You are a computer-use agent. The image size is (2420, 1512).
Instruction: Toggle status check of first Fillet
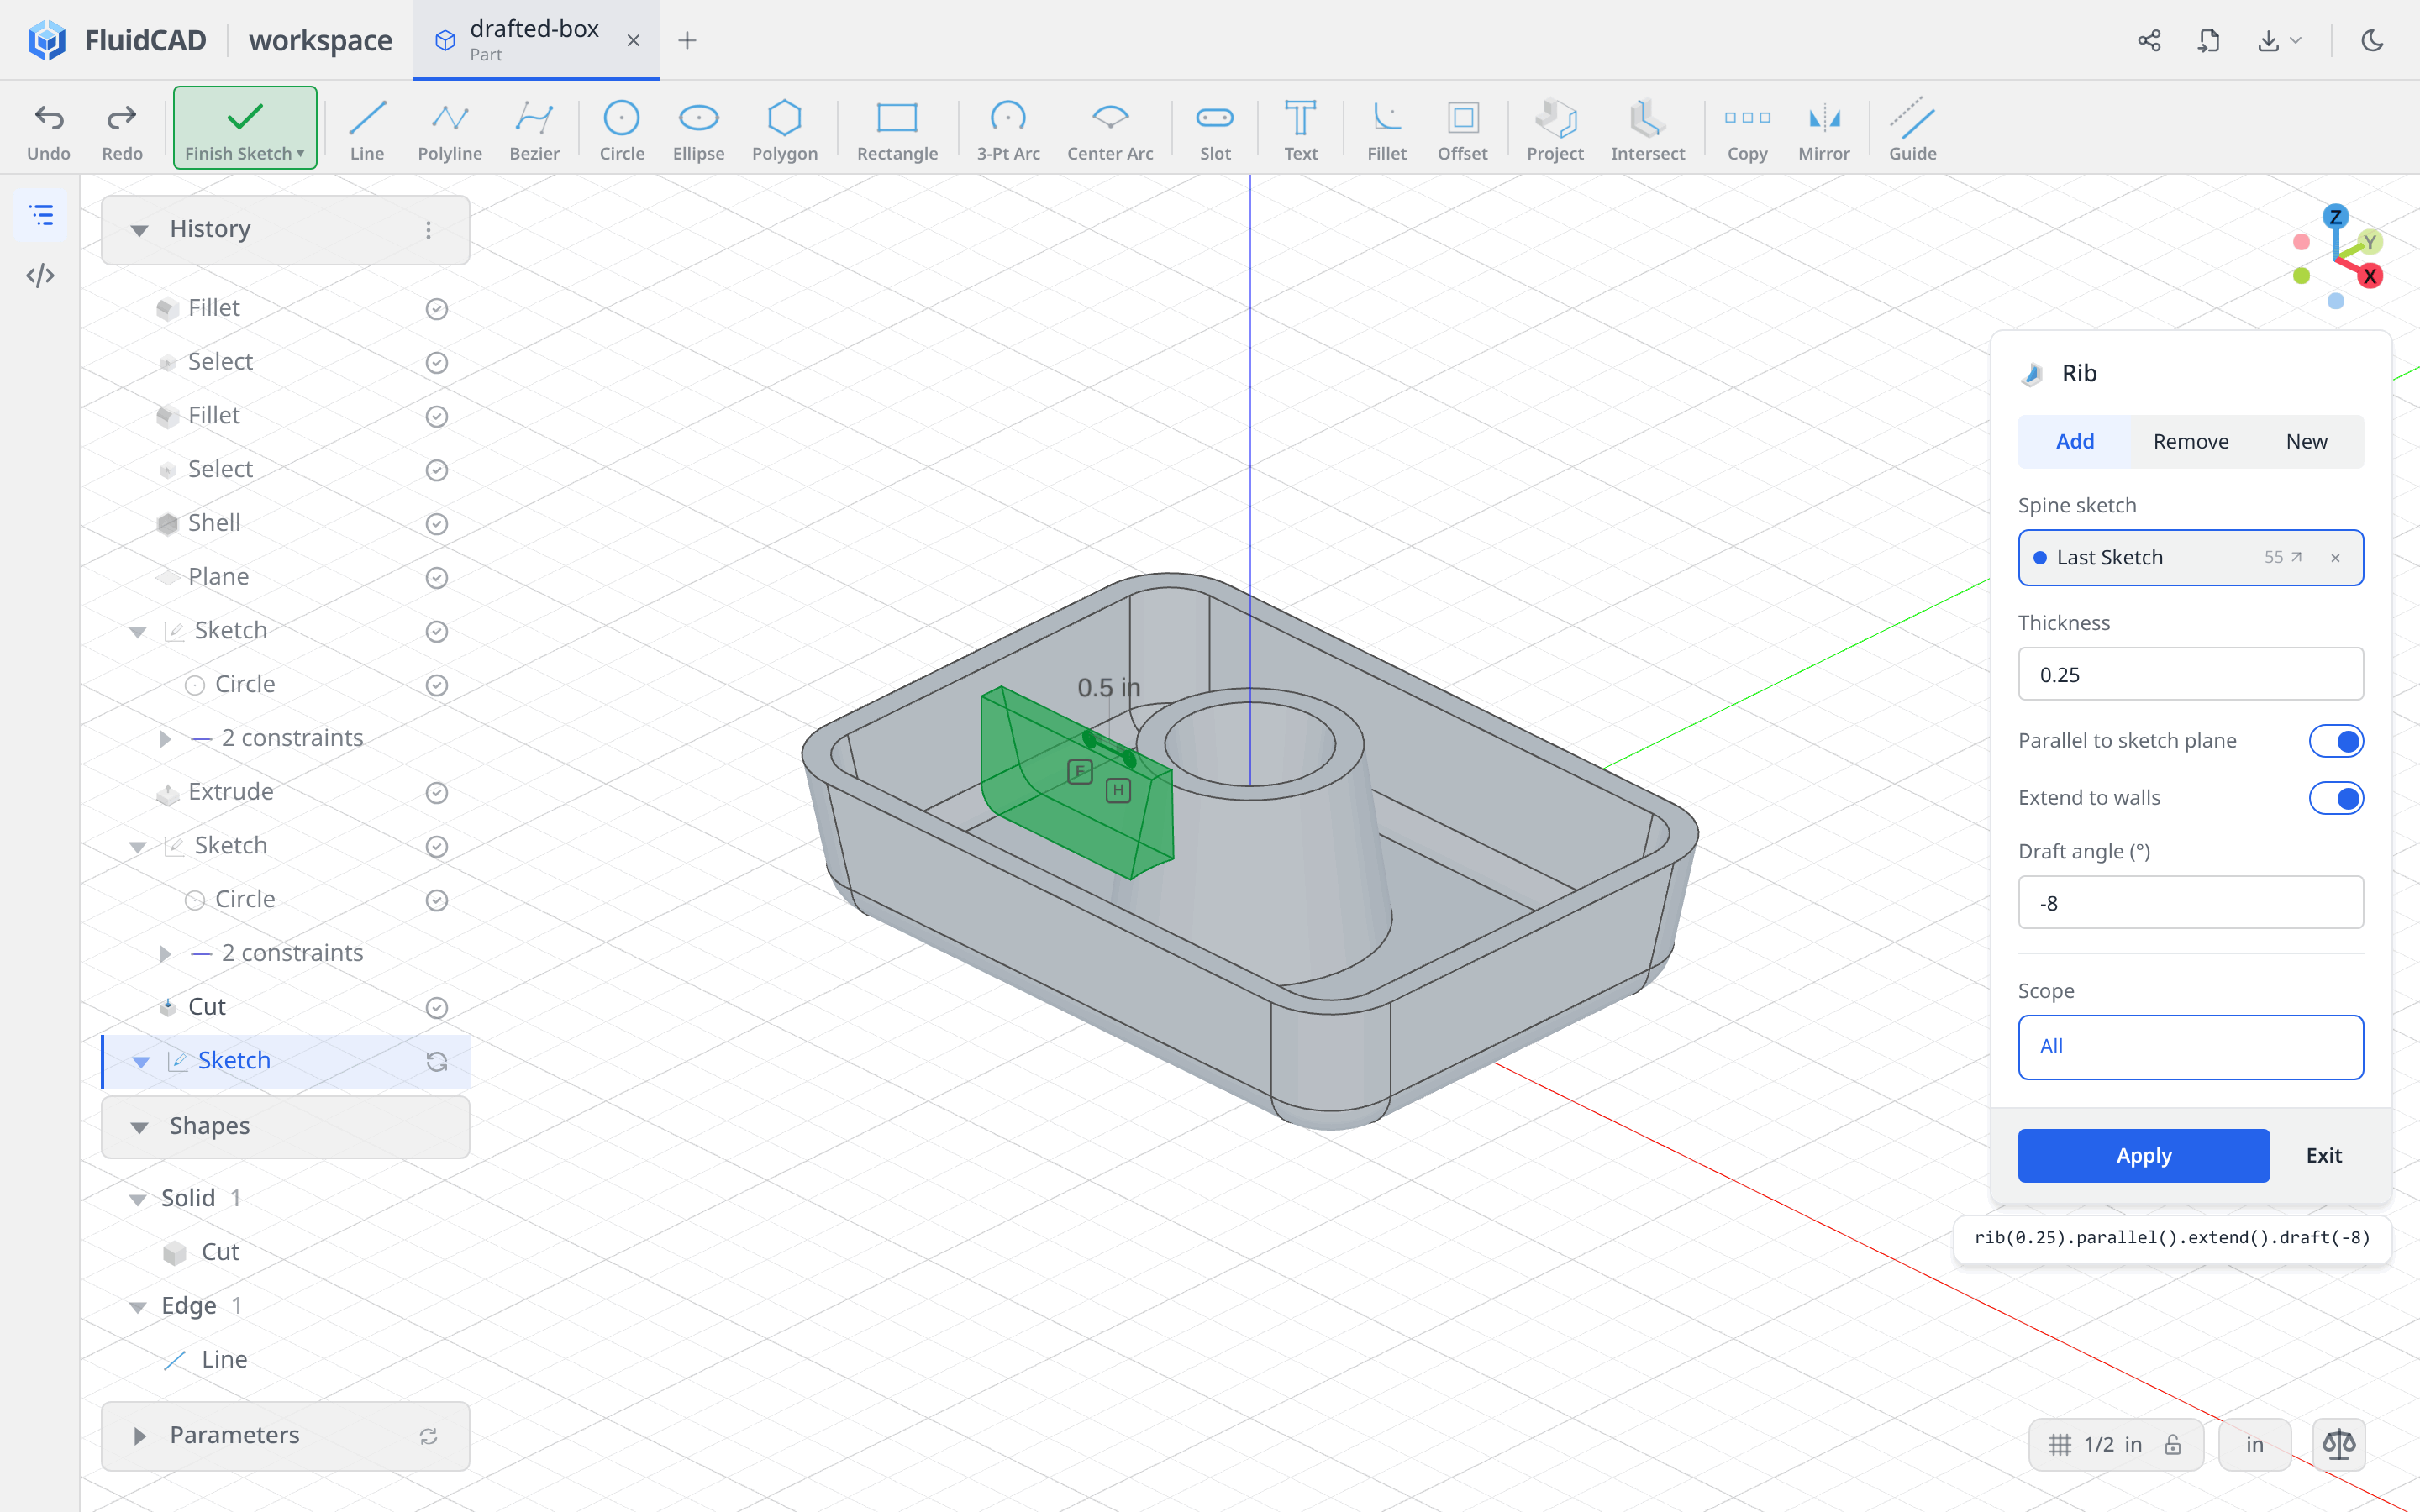point(436,308)
